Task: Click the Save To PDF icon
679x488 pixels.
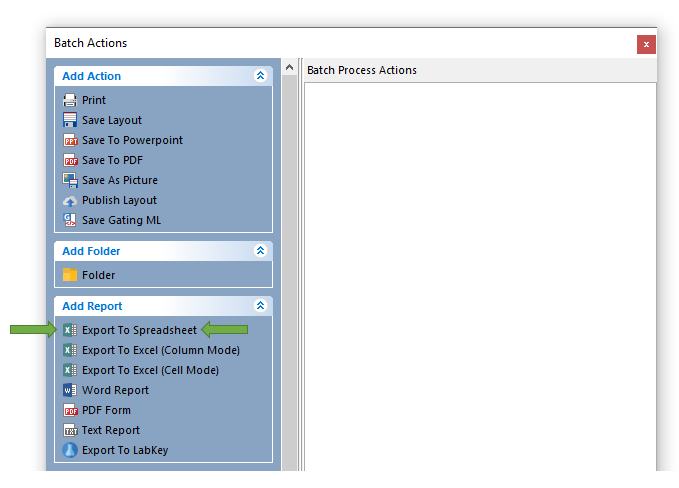Action: 70,160
